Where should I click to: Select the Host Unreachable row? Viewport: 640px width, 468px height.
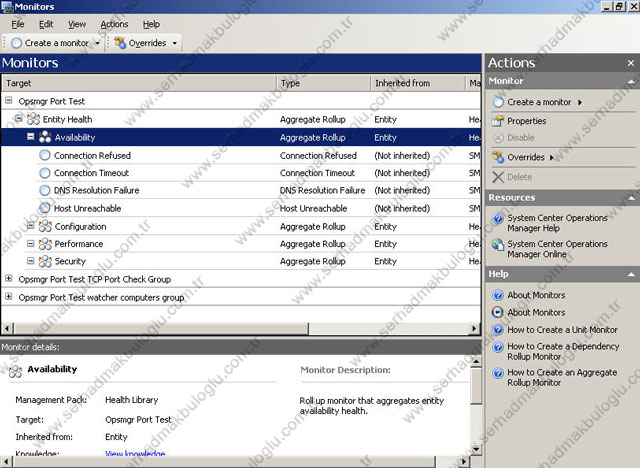click(x=241, y=208)
